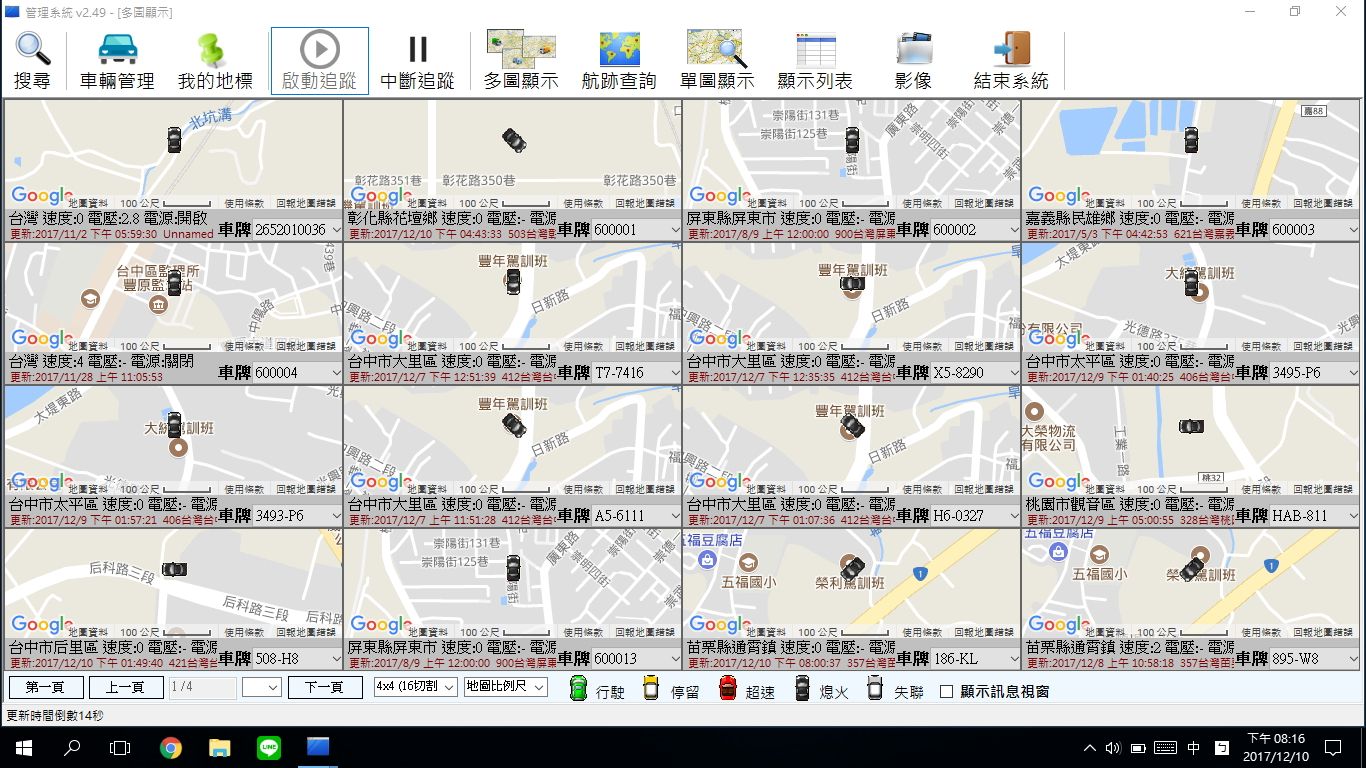The height and width of the screenshot is (768, 1366).
Task: Open Google Chrome from the taskbar
Action: (x=171, y=747)
